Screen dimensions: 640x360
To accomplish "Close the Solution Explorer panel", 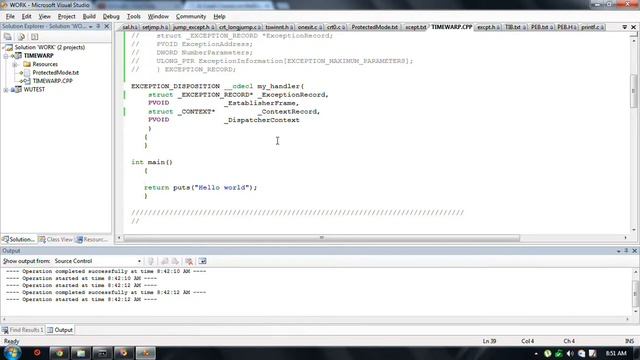I will (x=107, y=27).
